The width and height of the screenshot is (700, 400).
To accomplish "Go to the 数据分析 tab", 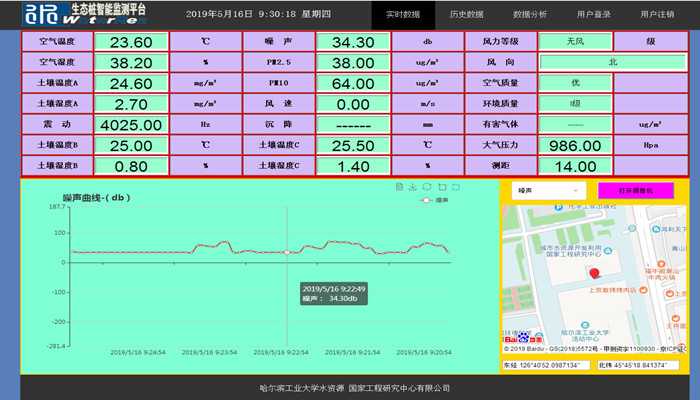I will click(x=530, y=15).
